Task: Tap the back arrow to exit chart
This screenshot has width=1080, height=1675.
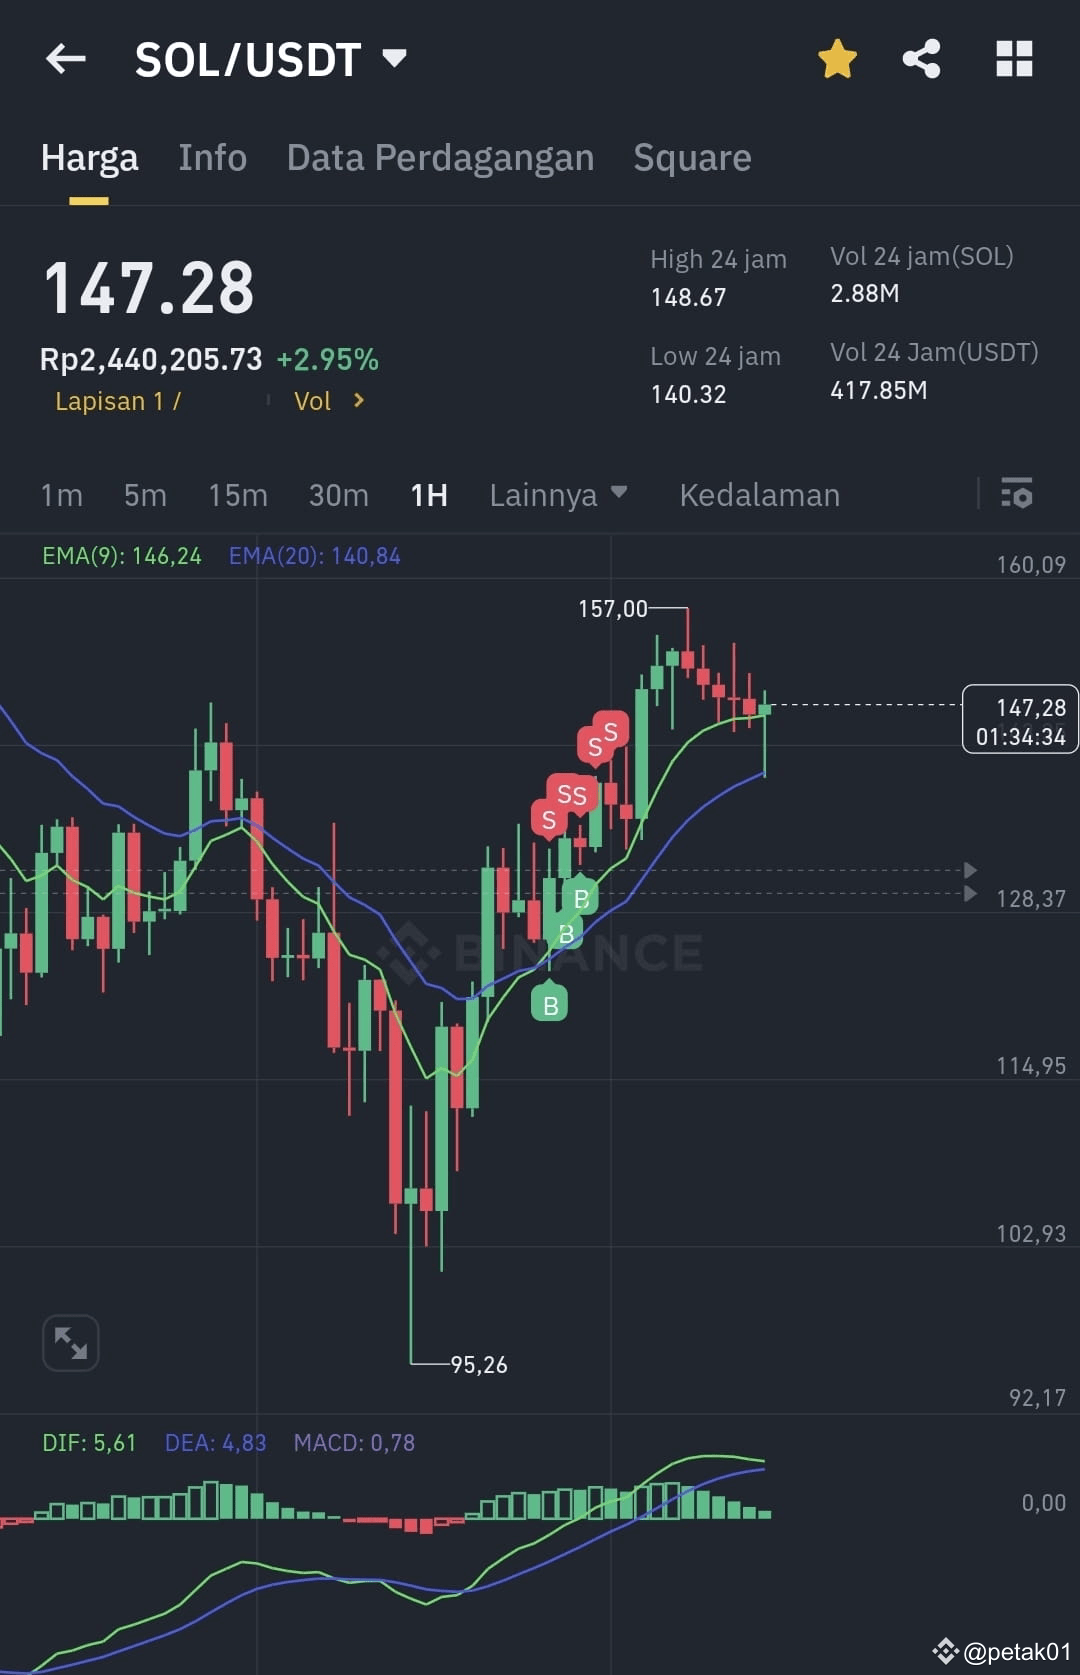Action: point(64,58)
